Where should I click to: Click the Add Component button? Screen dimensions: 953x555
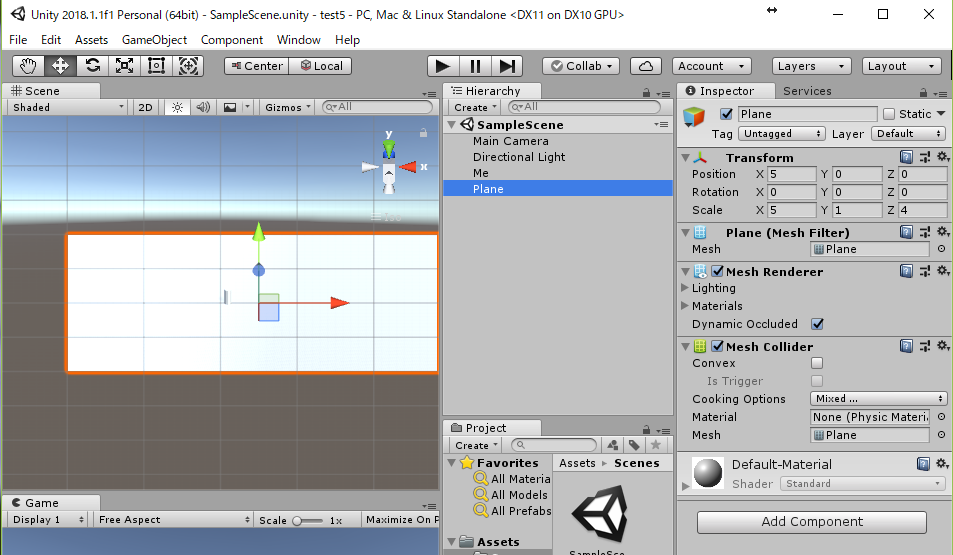pos(812,522)
